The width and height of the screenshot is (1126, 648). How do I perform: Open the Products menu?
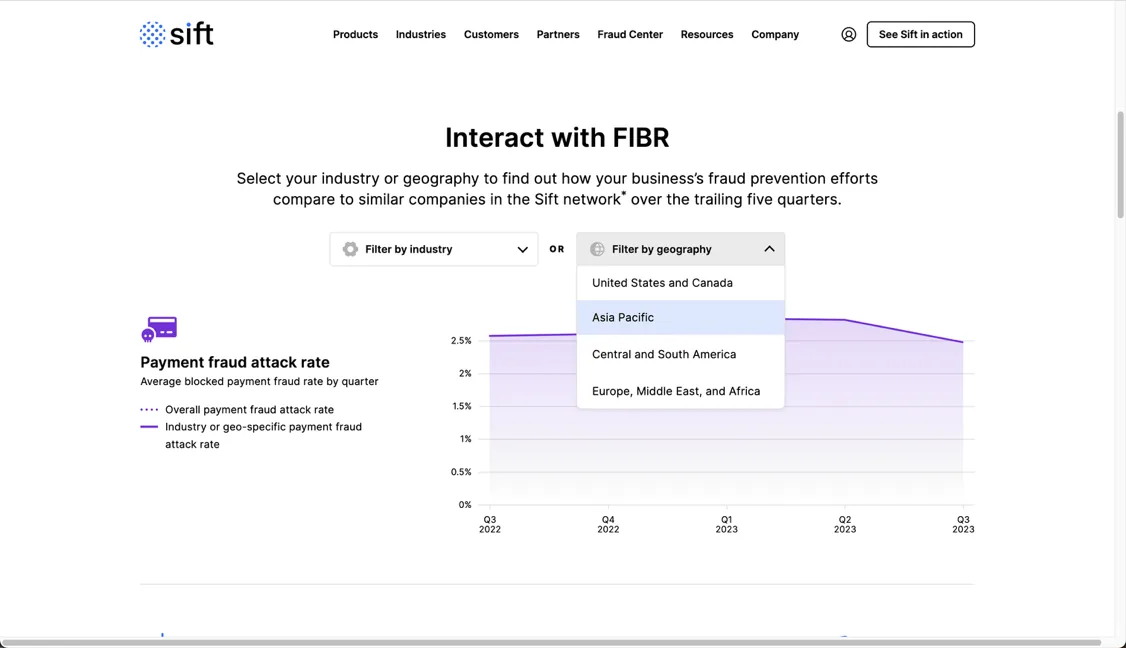pos(355,34)
